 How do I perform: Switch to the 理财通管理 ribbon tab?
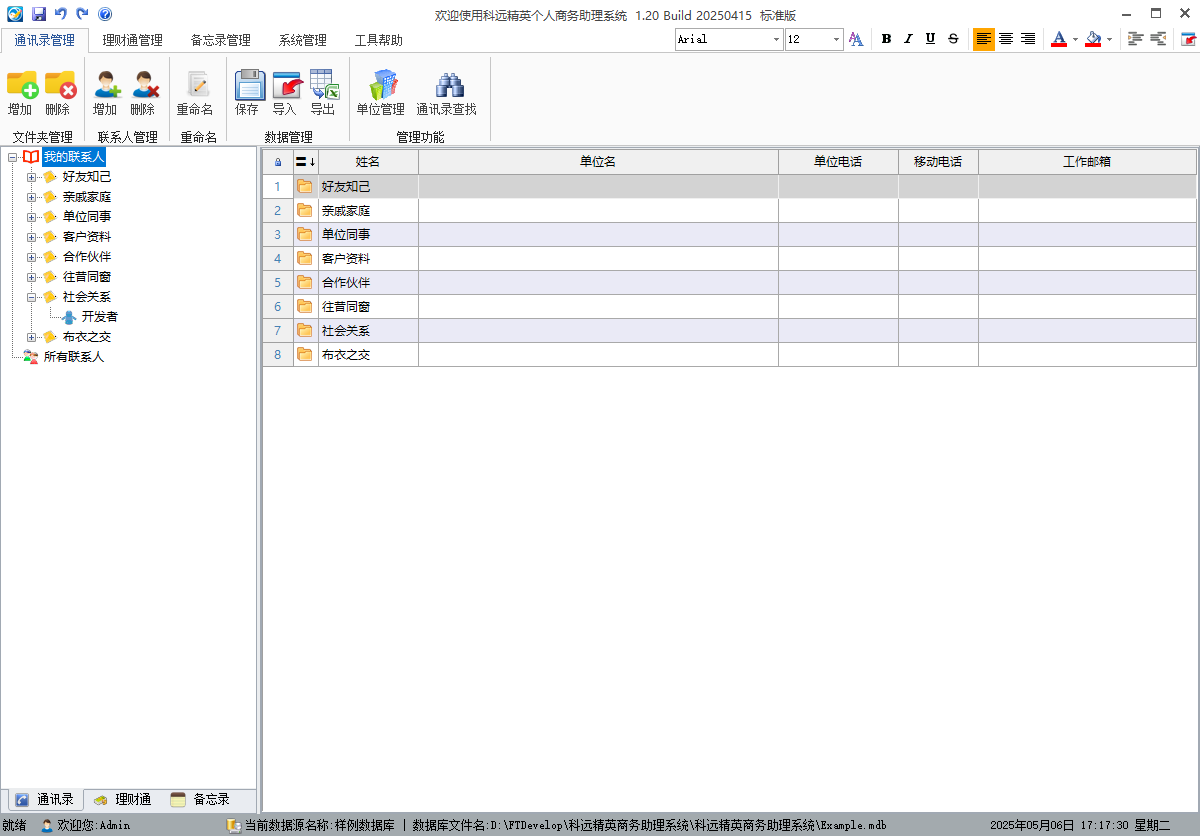(x=132, y=41)
